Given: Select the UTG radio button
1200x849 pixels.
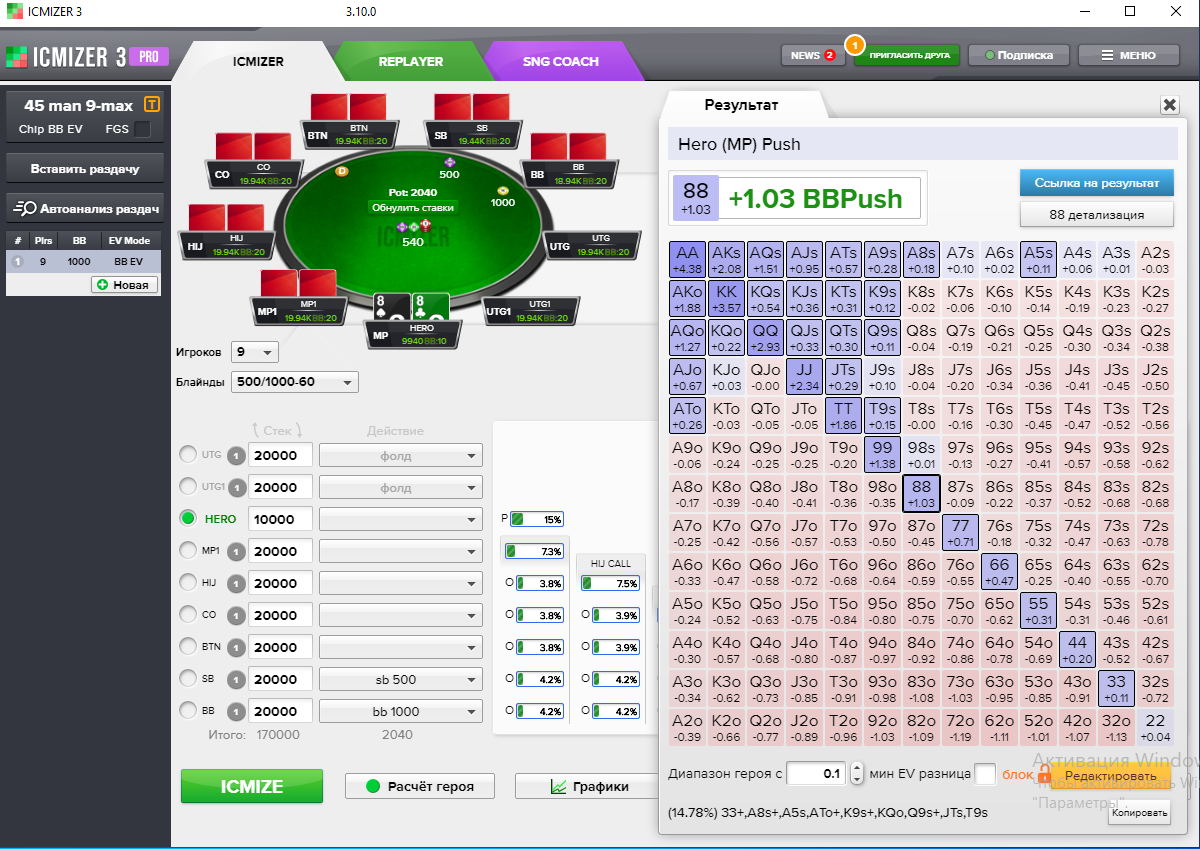Looking at the screenshot, I should [188, 455].
